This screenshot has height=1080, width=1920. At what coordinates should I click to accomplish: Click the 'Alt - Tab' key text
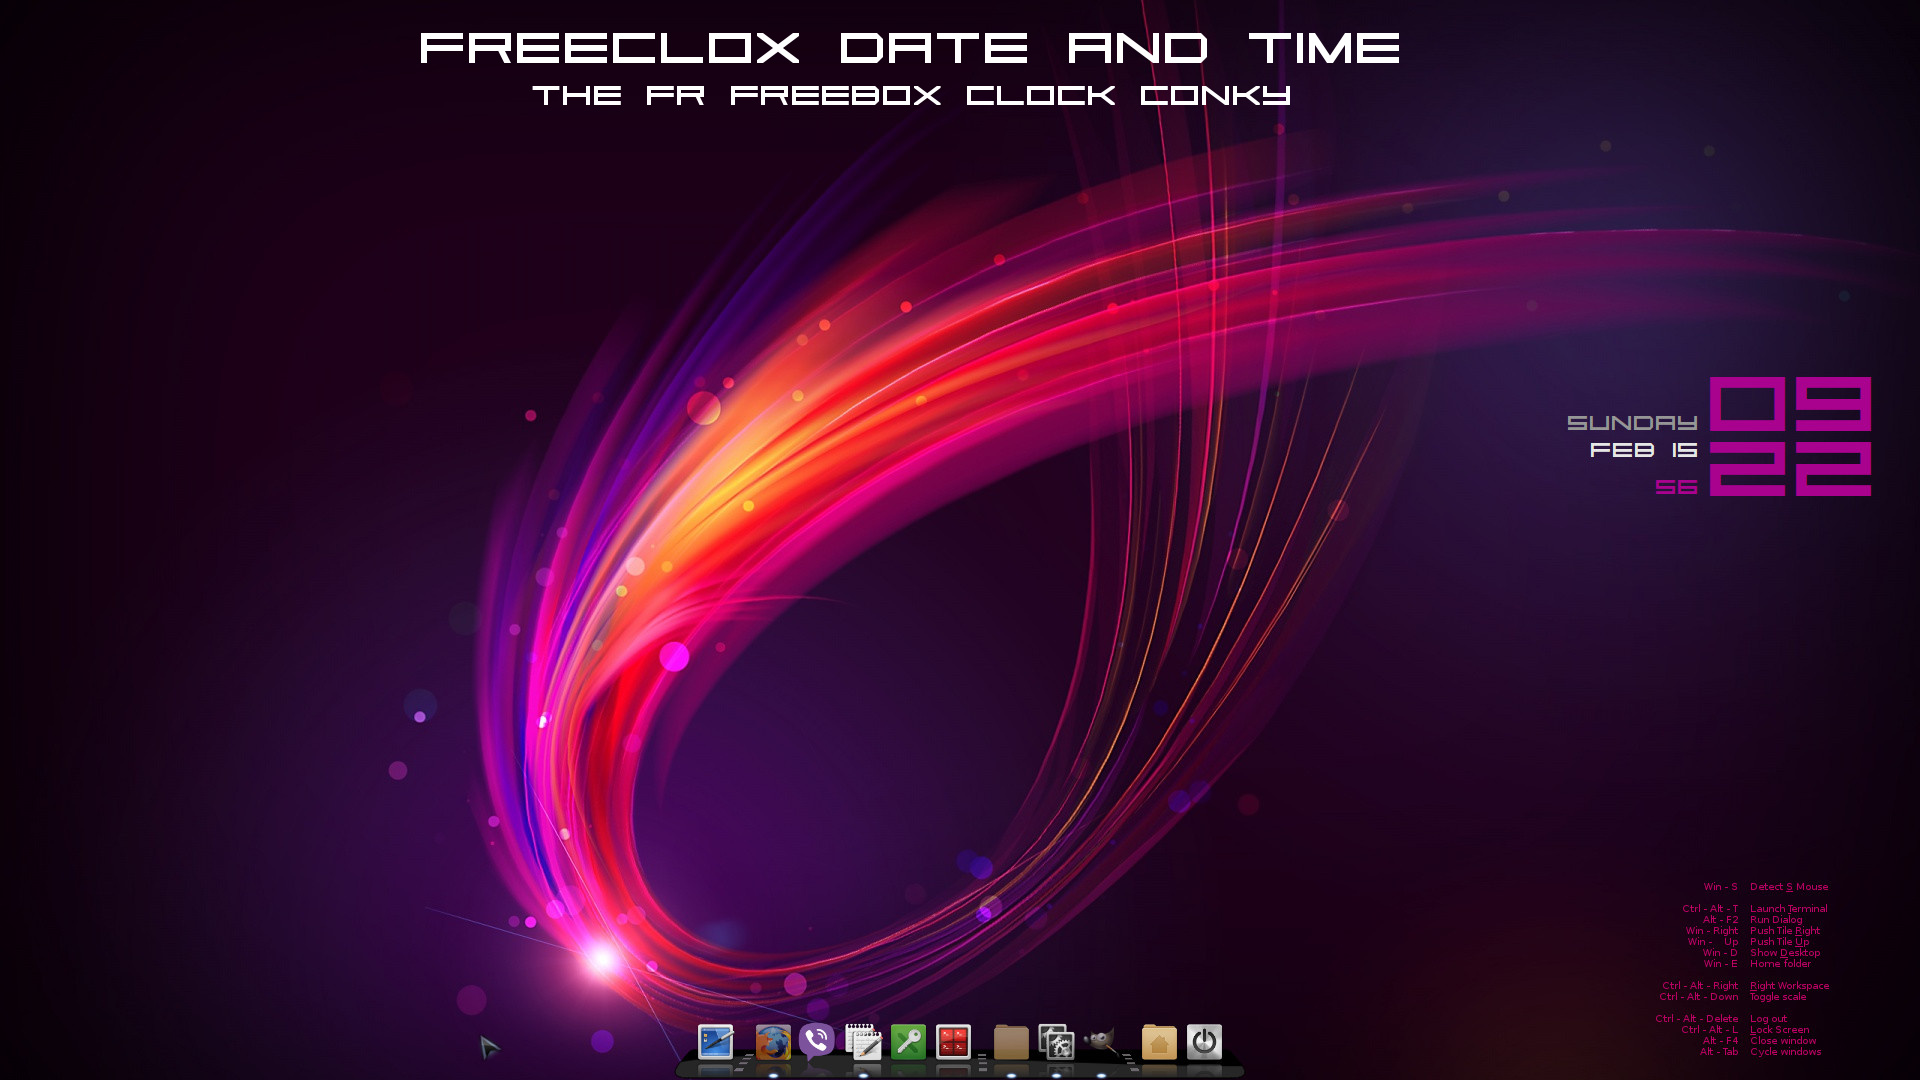[x=1719, y=1052]
